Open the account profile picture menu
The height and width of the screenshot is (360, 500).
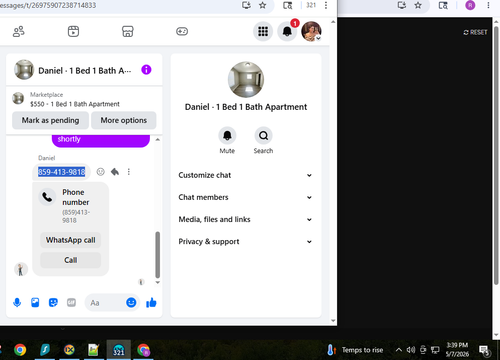point(311,32)
